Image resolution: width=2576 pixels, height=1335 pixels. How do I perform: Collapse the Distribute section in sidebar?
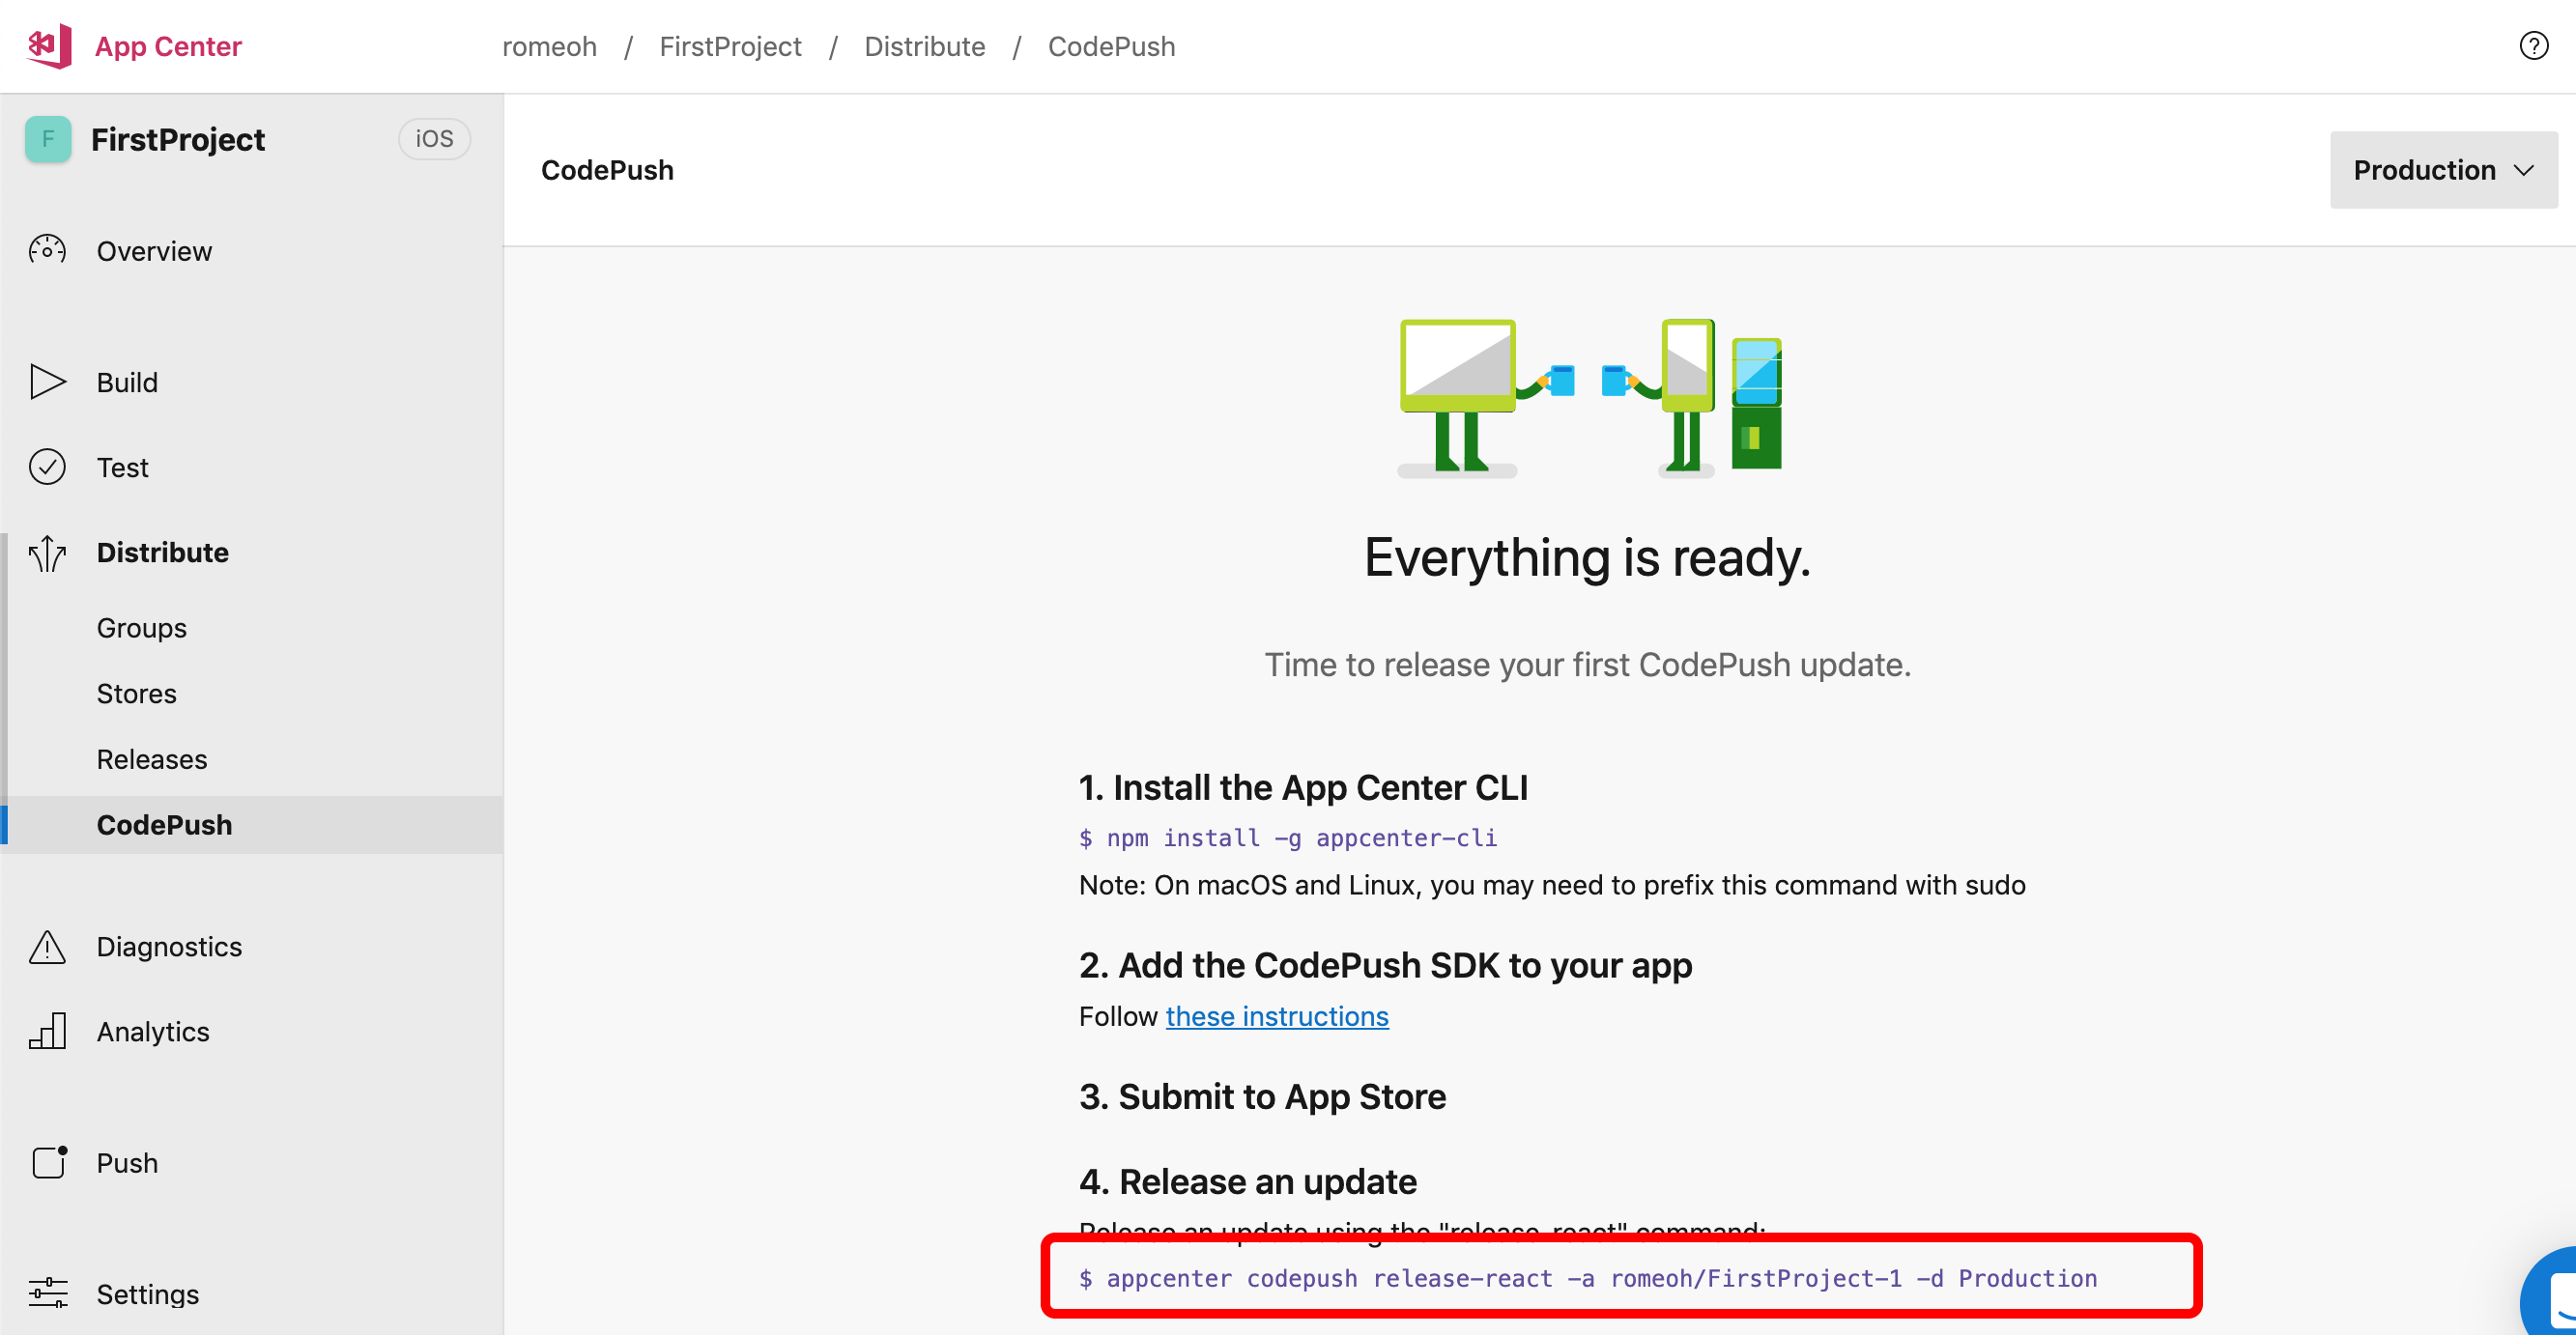(162, 552)
